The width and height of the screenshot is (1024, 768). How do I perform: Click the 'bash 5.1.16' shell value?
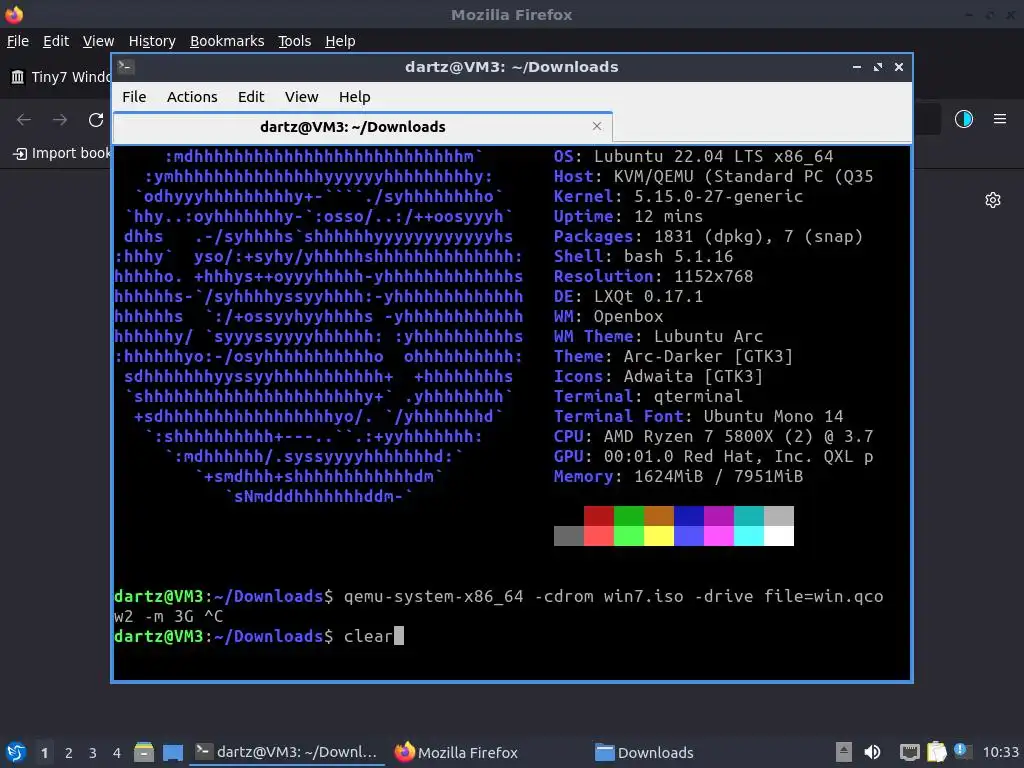(679, 257)
